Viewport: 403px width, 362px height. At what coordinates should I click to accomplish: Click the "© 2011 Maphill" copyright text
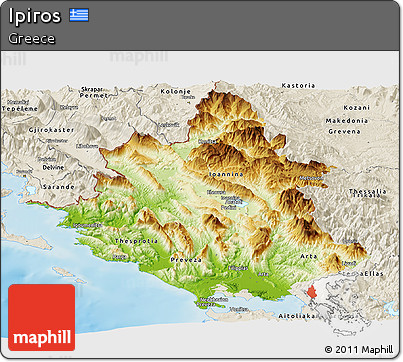pos(359,349)
